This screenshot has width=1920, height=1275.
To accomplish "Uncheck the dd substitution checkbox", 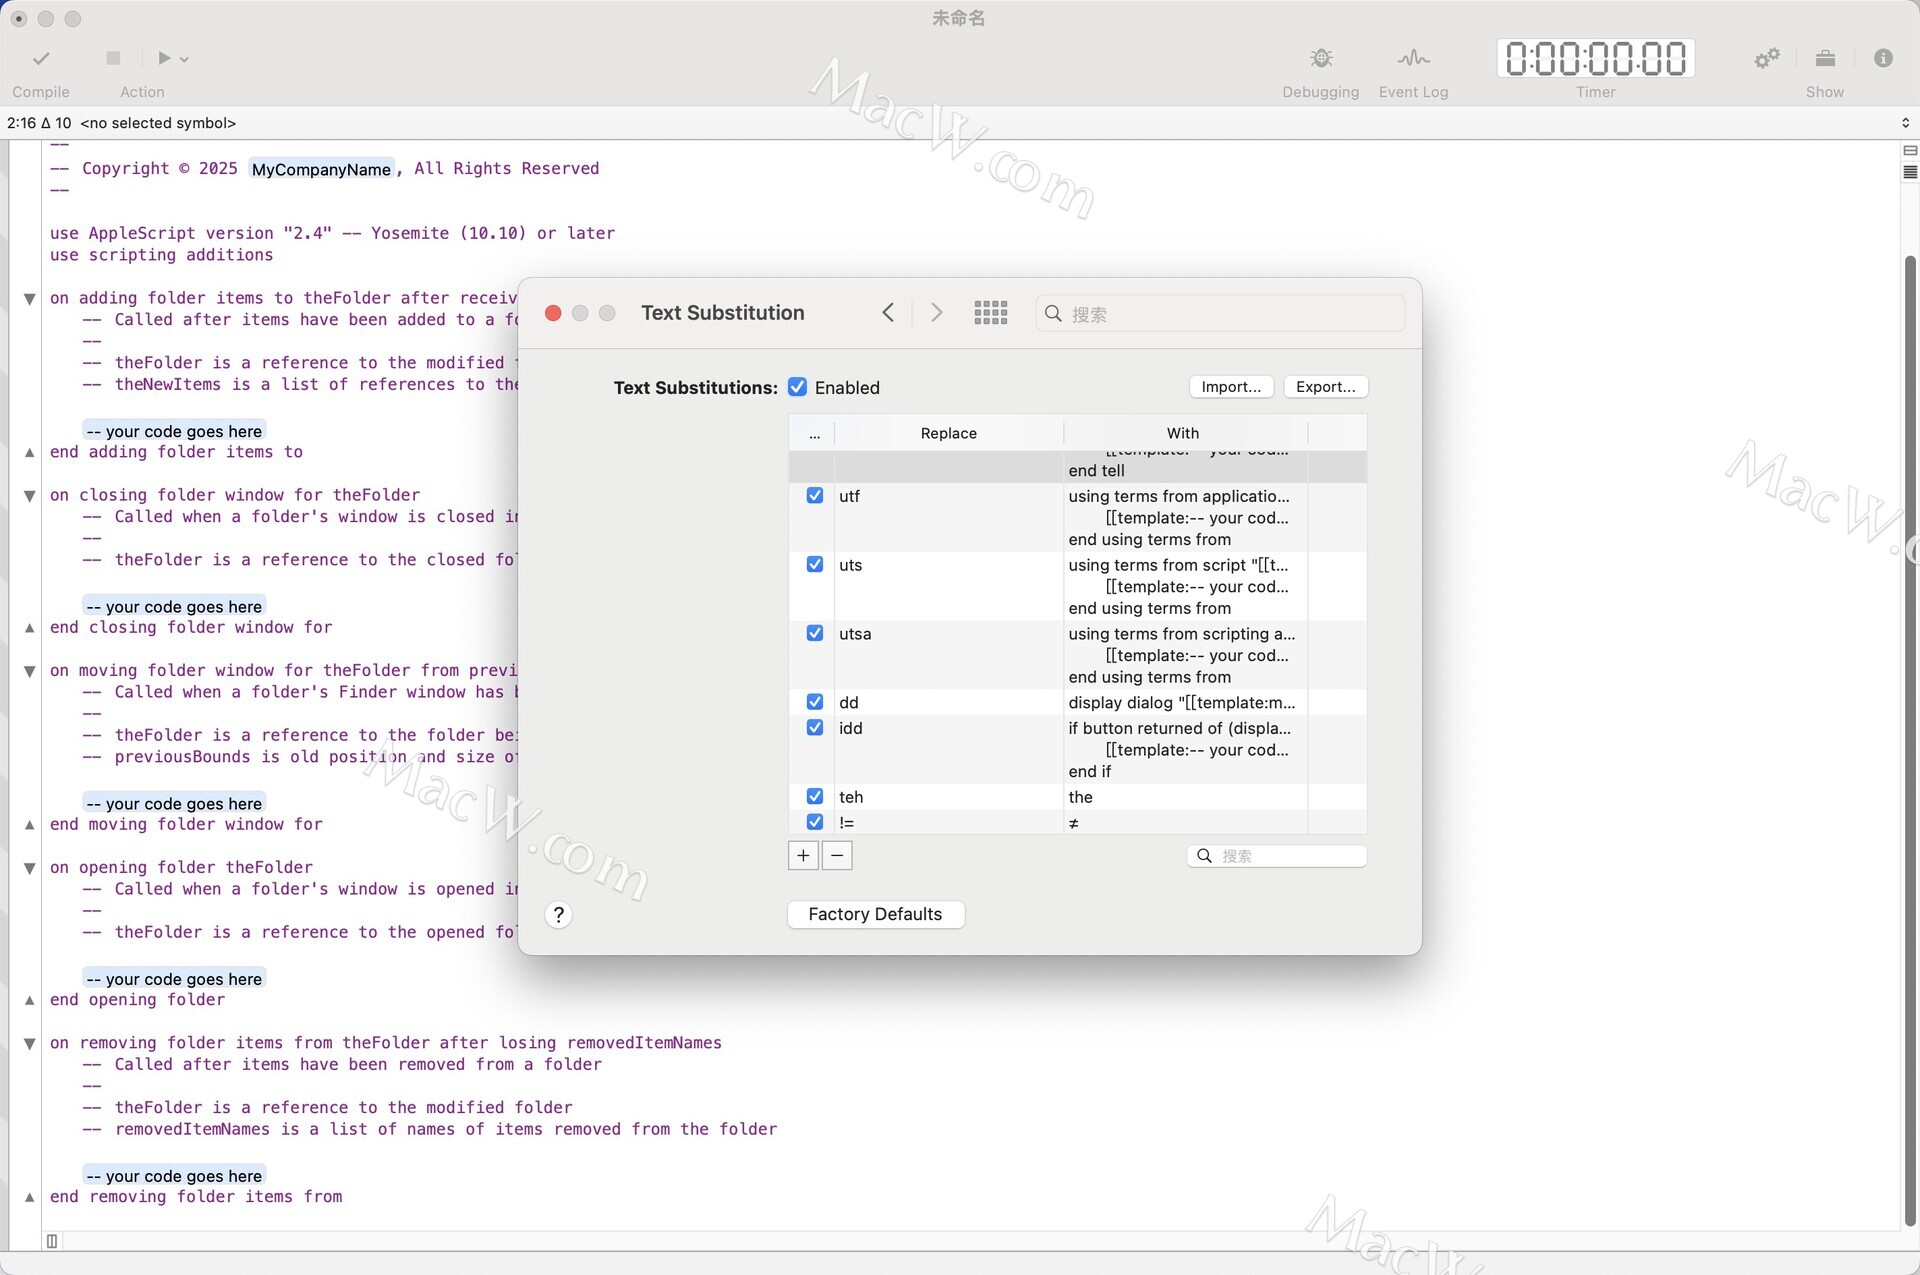I will coord(815,703).
